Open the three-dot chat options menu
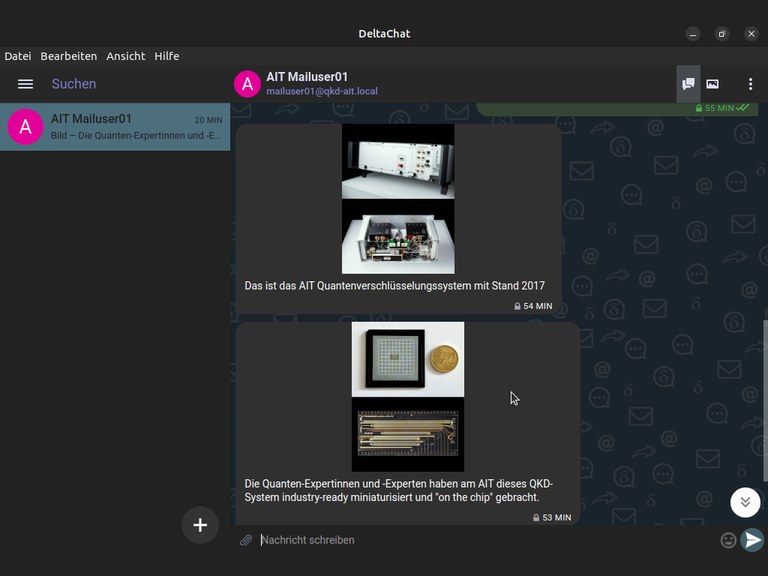Viewport: 768px width, 576px height. (750, 84)
